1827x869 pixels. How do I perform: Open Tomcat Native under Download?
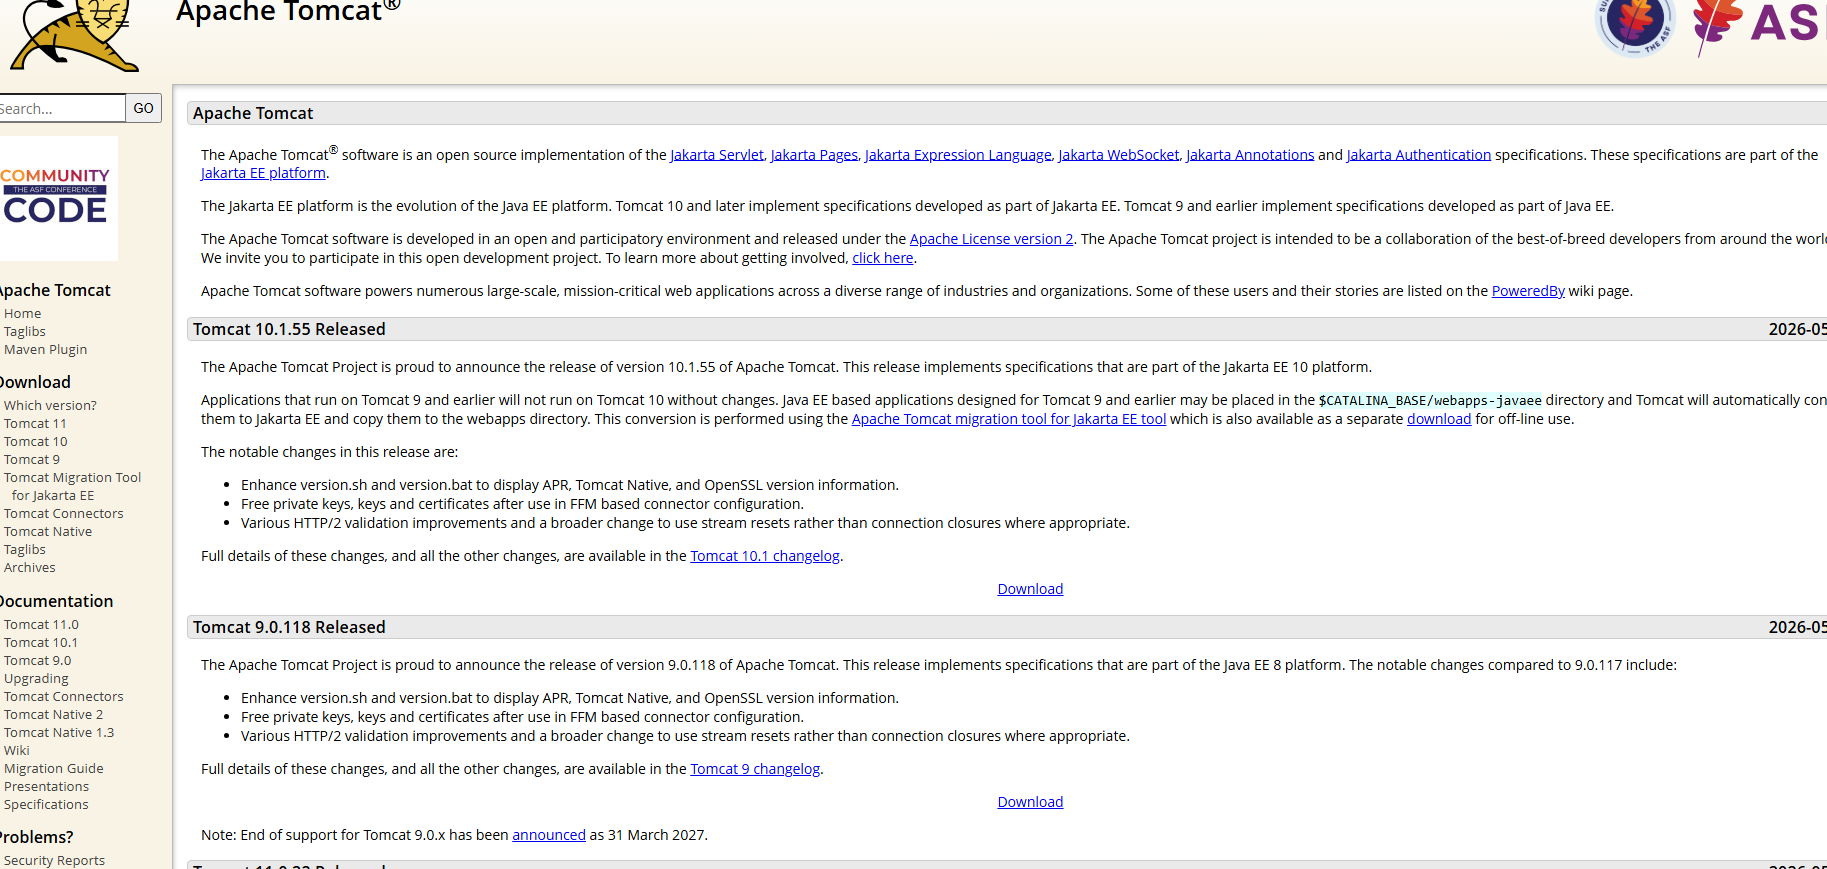pyautogui.click(x=48, y=532)
